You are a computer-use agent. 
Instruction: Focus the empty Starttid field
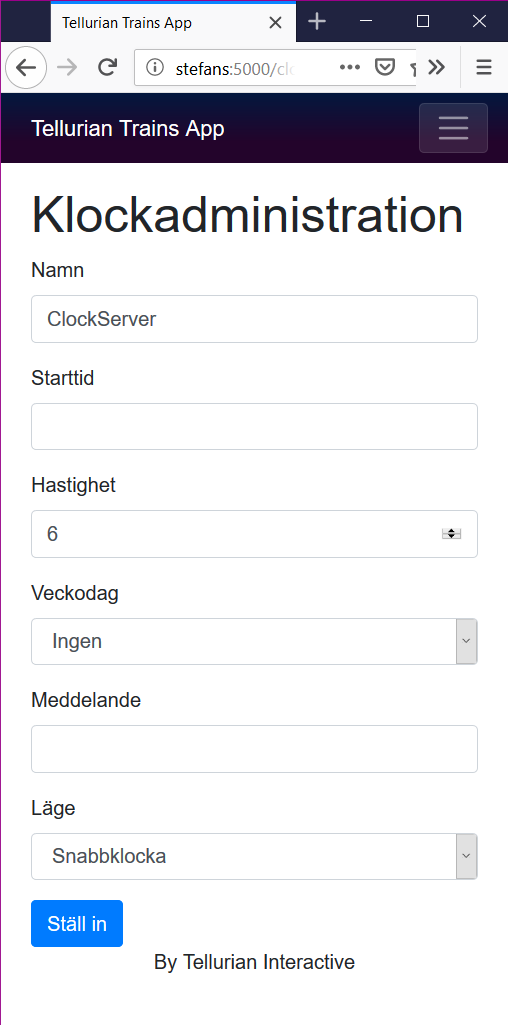point(254,426)
